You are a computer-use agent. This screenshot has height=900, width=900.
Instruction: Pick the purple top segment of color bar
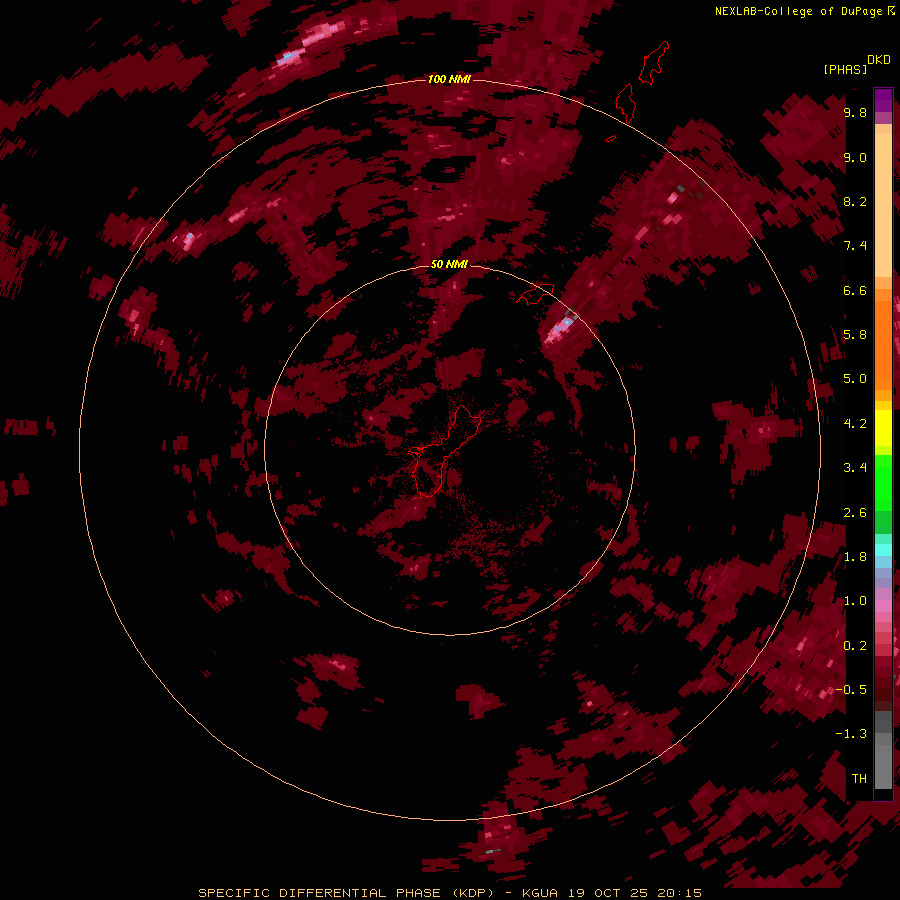883,100
